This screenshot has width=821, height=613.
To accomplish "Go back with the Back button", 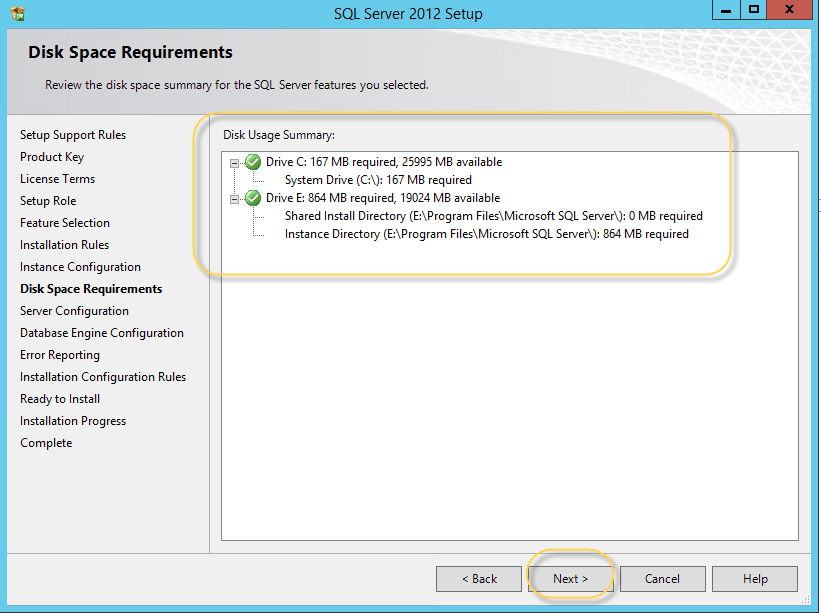I will point(479,579).
